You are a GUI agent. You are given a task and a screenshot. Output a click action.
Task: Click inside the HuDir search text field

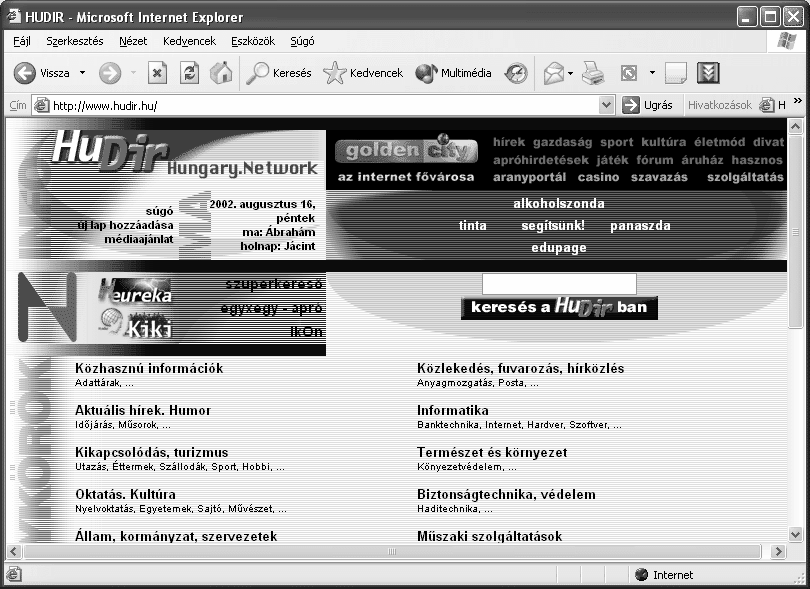[559, 284]
